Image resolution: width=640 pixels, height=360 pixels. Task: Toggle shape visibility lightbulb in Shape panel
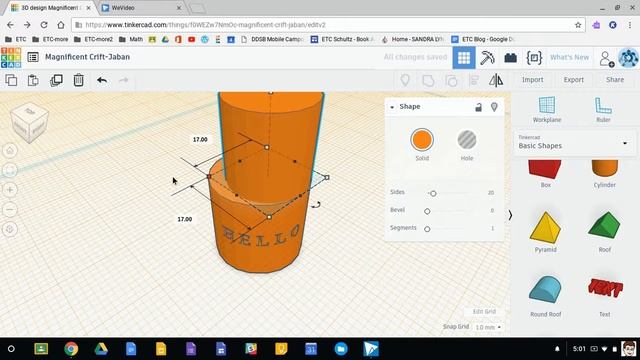[494, 107]
